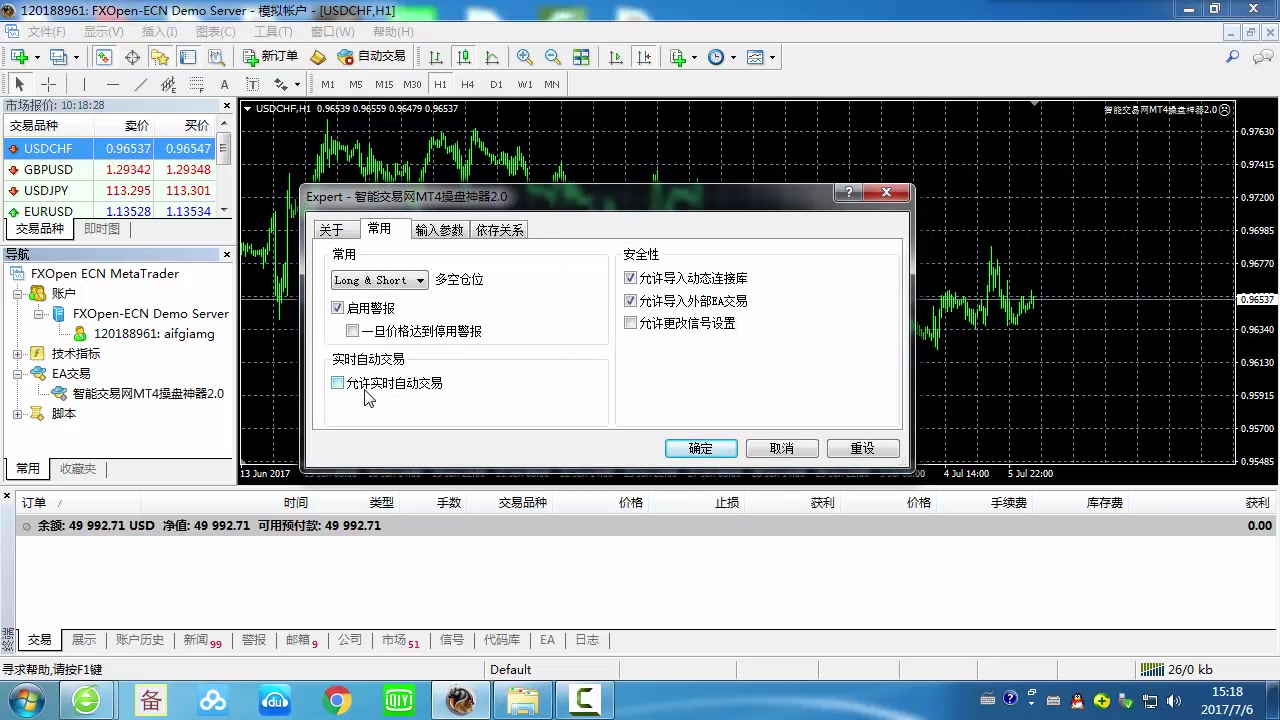Toggle the Data Window crosshair-circle icon
Viewport: 1280px width, 720px height.
(132, 57)
